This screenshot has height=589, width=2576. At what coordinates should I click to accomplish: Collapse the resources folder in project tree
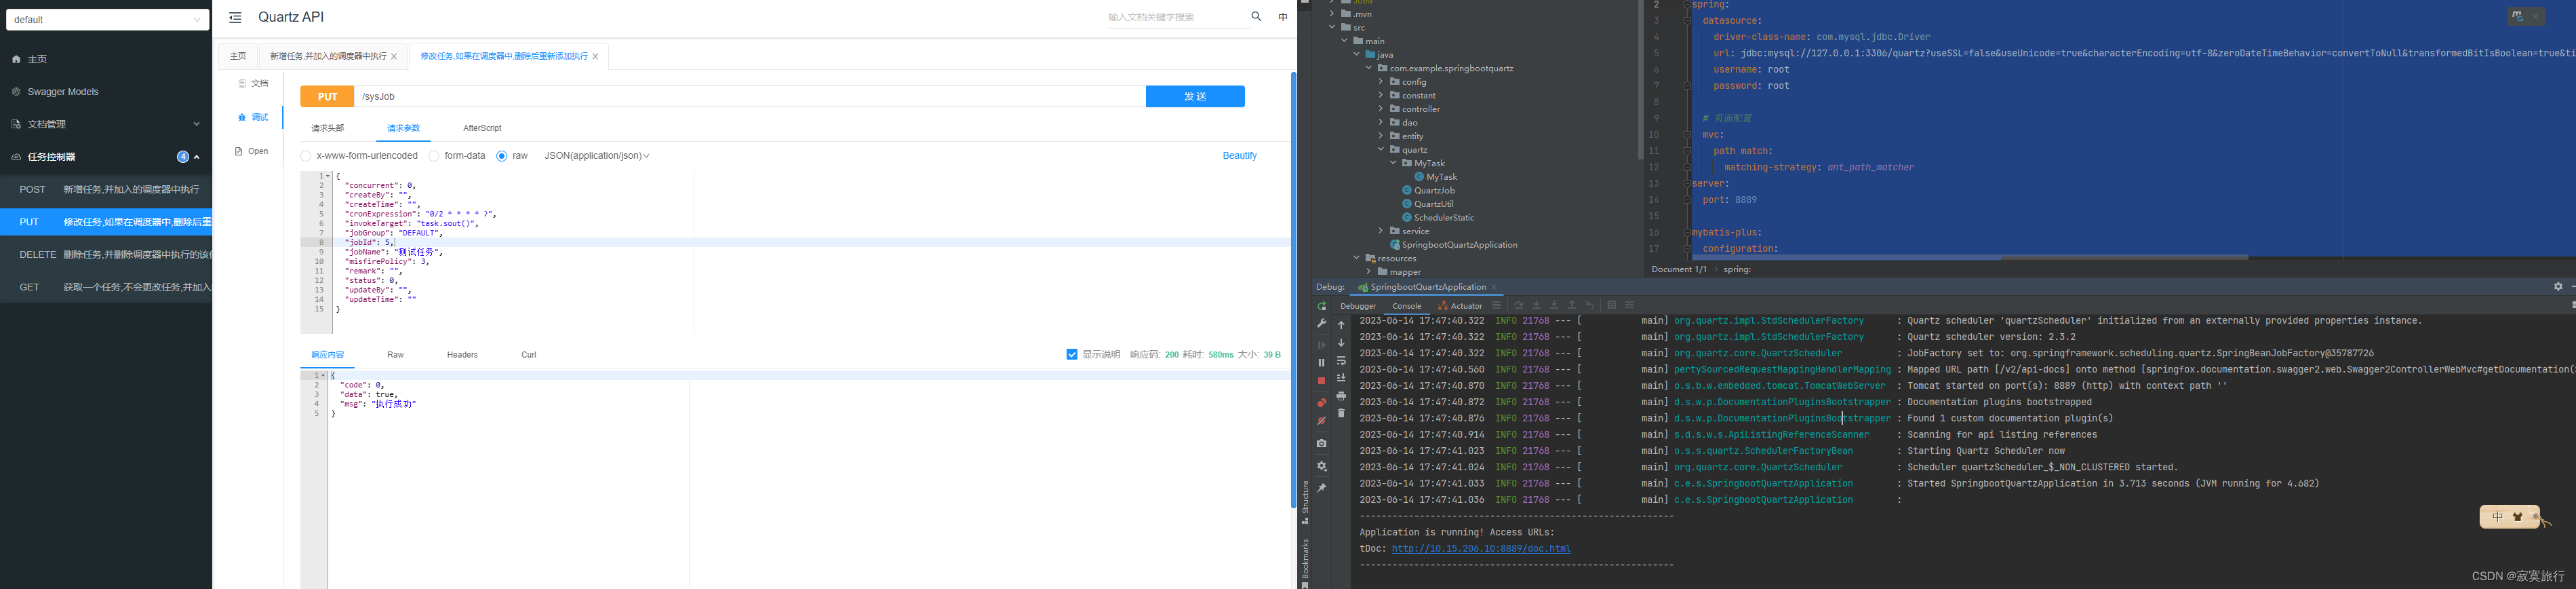[1357, 258]
